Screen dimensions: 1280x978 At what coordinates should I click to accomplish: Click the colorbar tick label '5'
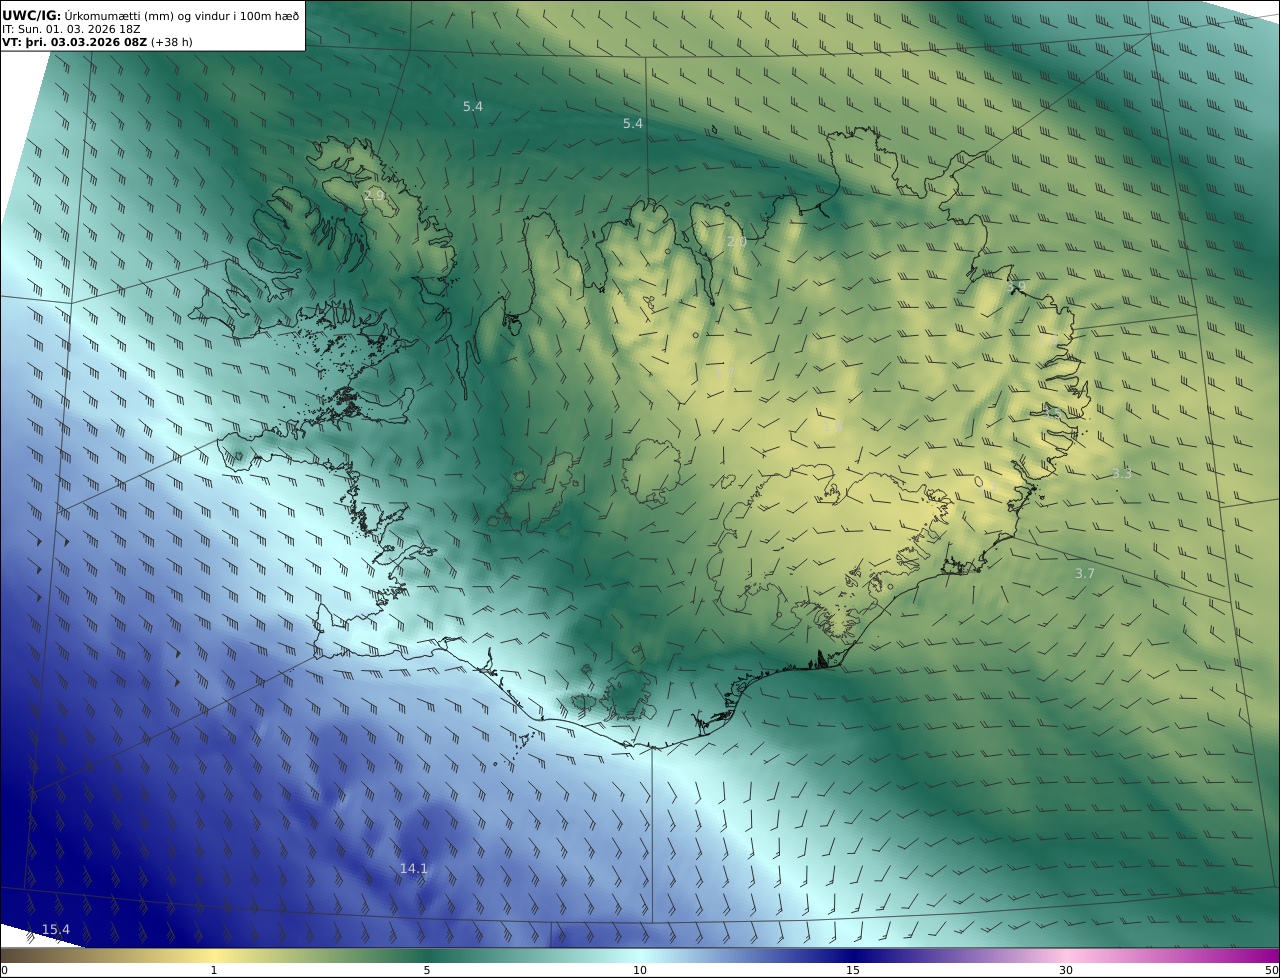[427, 970]
